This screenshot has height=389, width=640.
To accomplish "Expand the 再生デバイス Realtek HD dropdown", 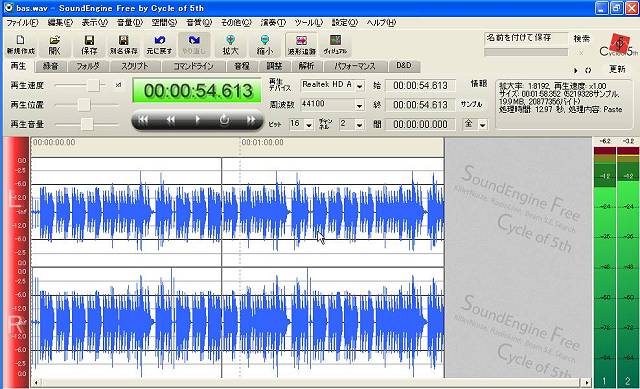I will coord(359,86).
